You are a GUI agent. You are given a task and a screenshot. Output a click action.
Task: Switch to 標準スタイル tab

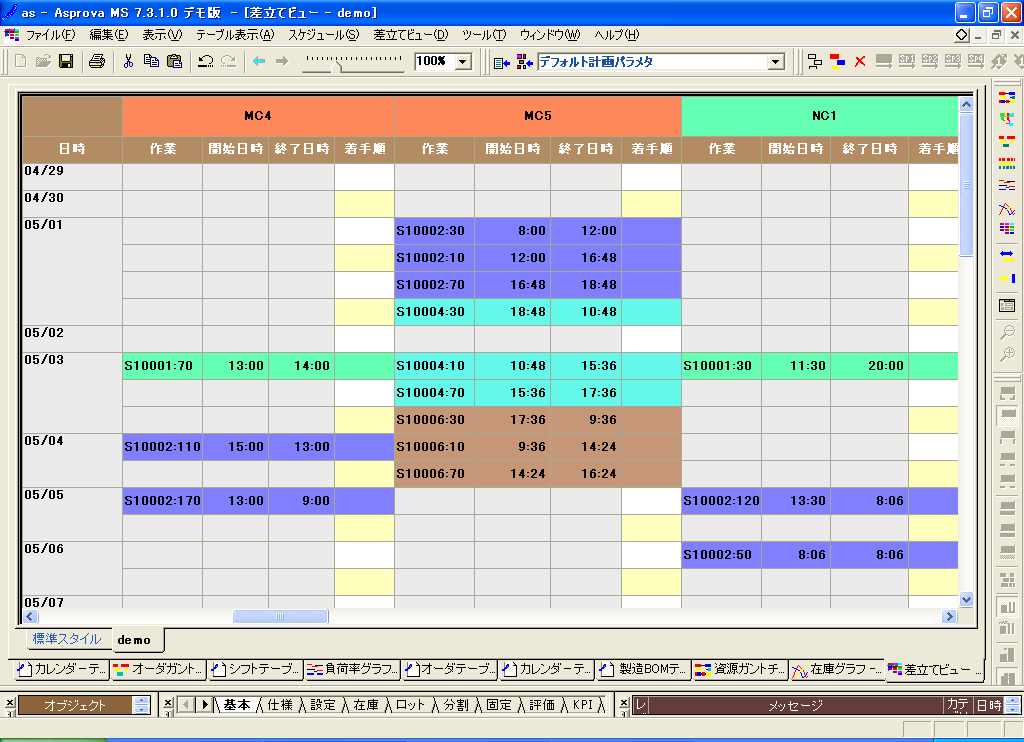[67, 639]
